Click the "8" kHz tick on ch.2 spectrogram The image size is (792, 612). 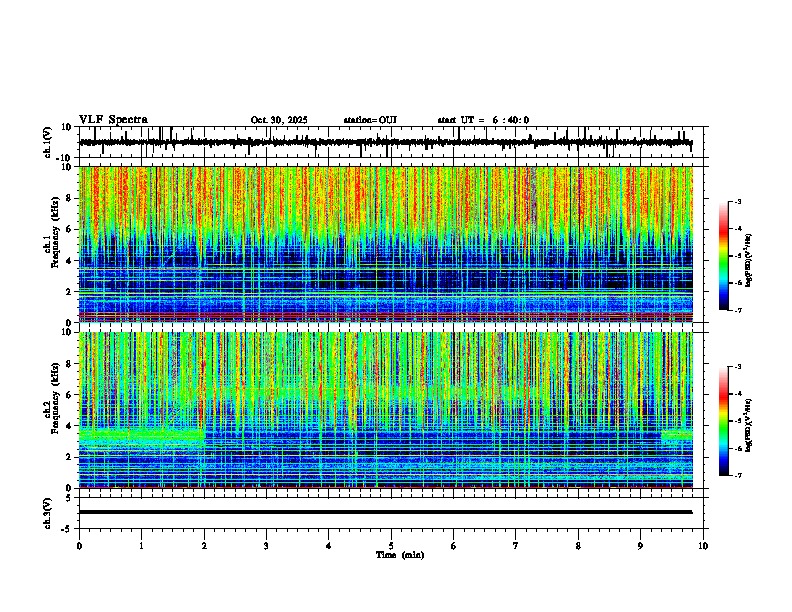point(69,364)
